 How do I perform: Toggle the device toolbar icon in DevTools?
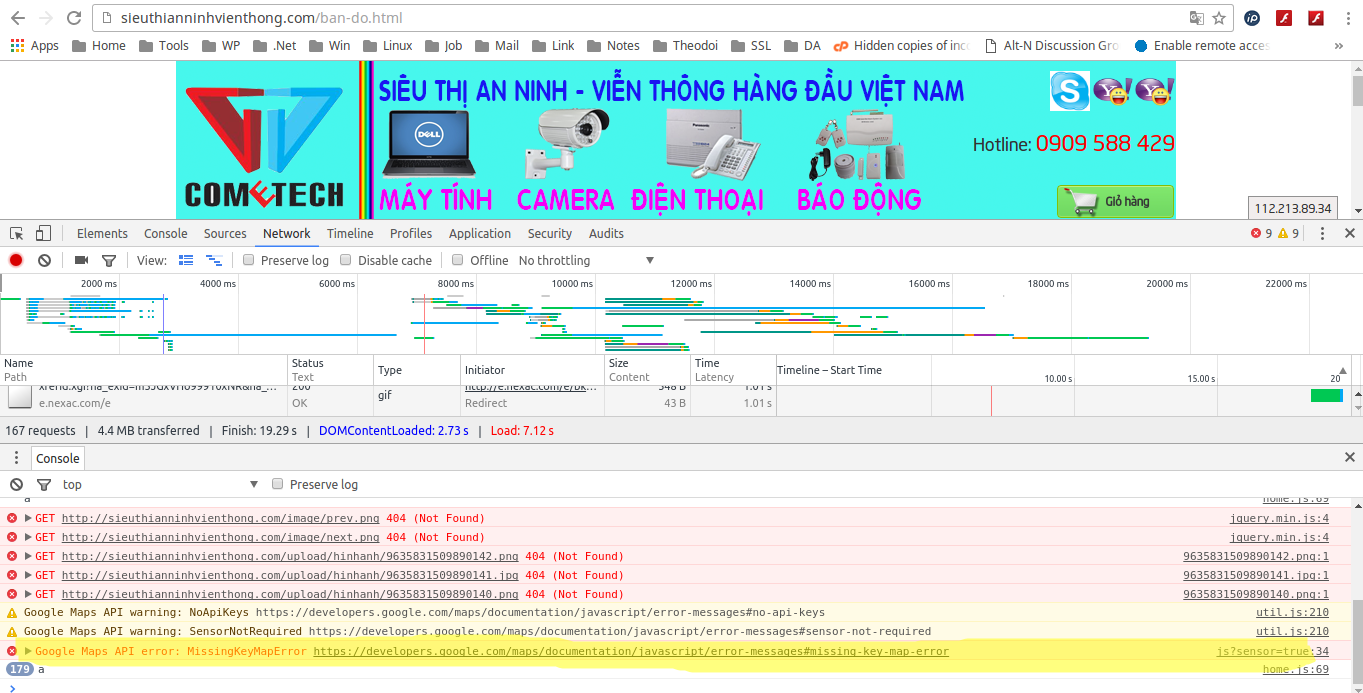[x=43, y=233]
